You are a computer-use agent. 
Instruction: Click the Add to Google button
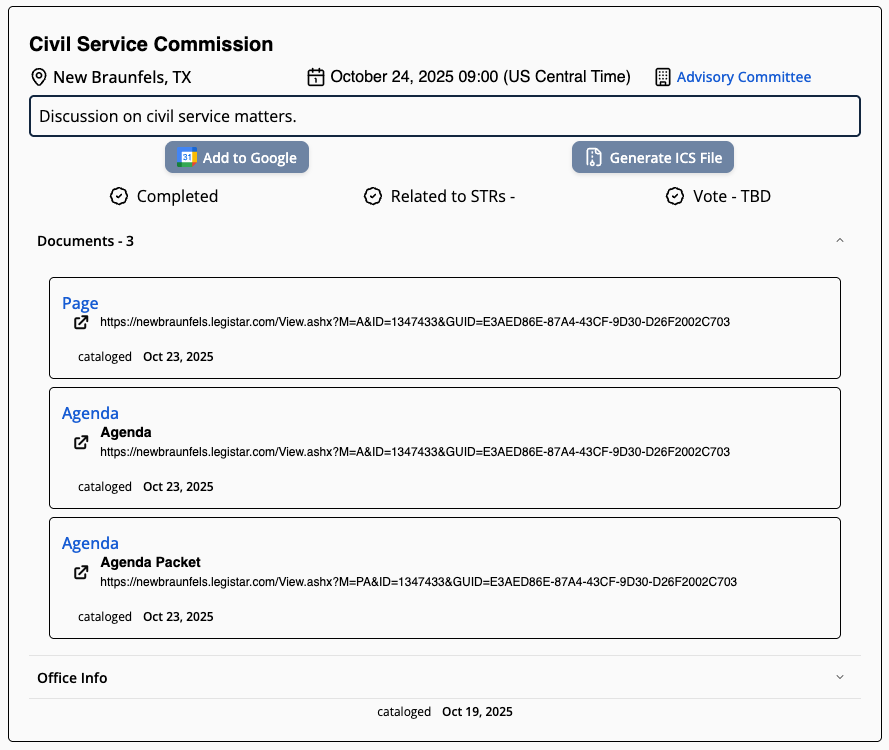pos(237,157)
